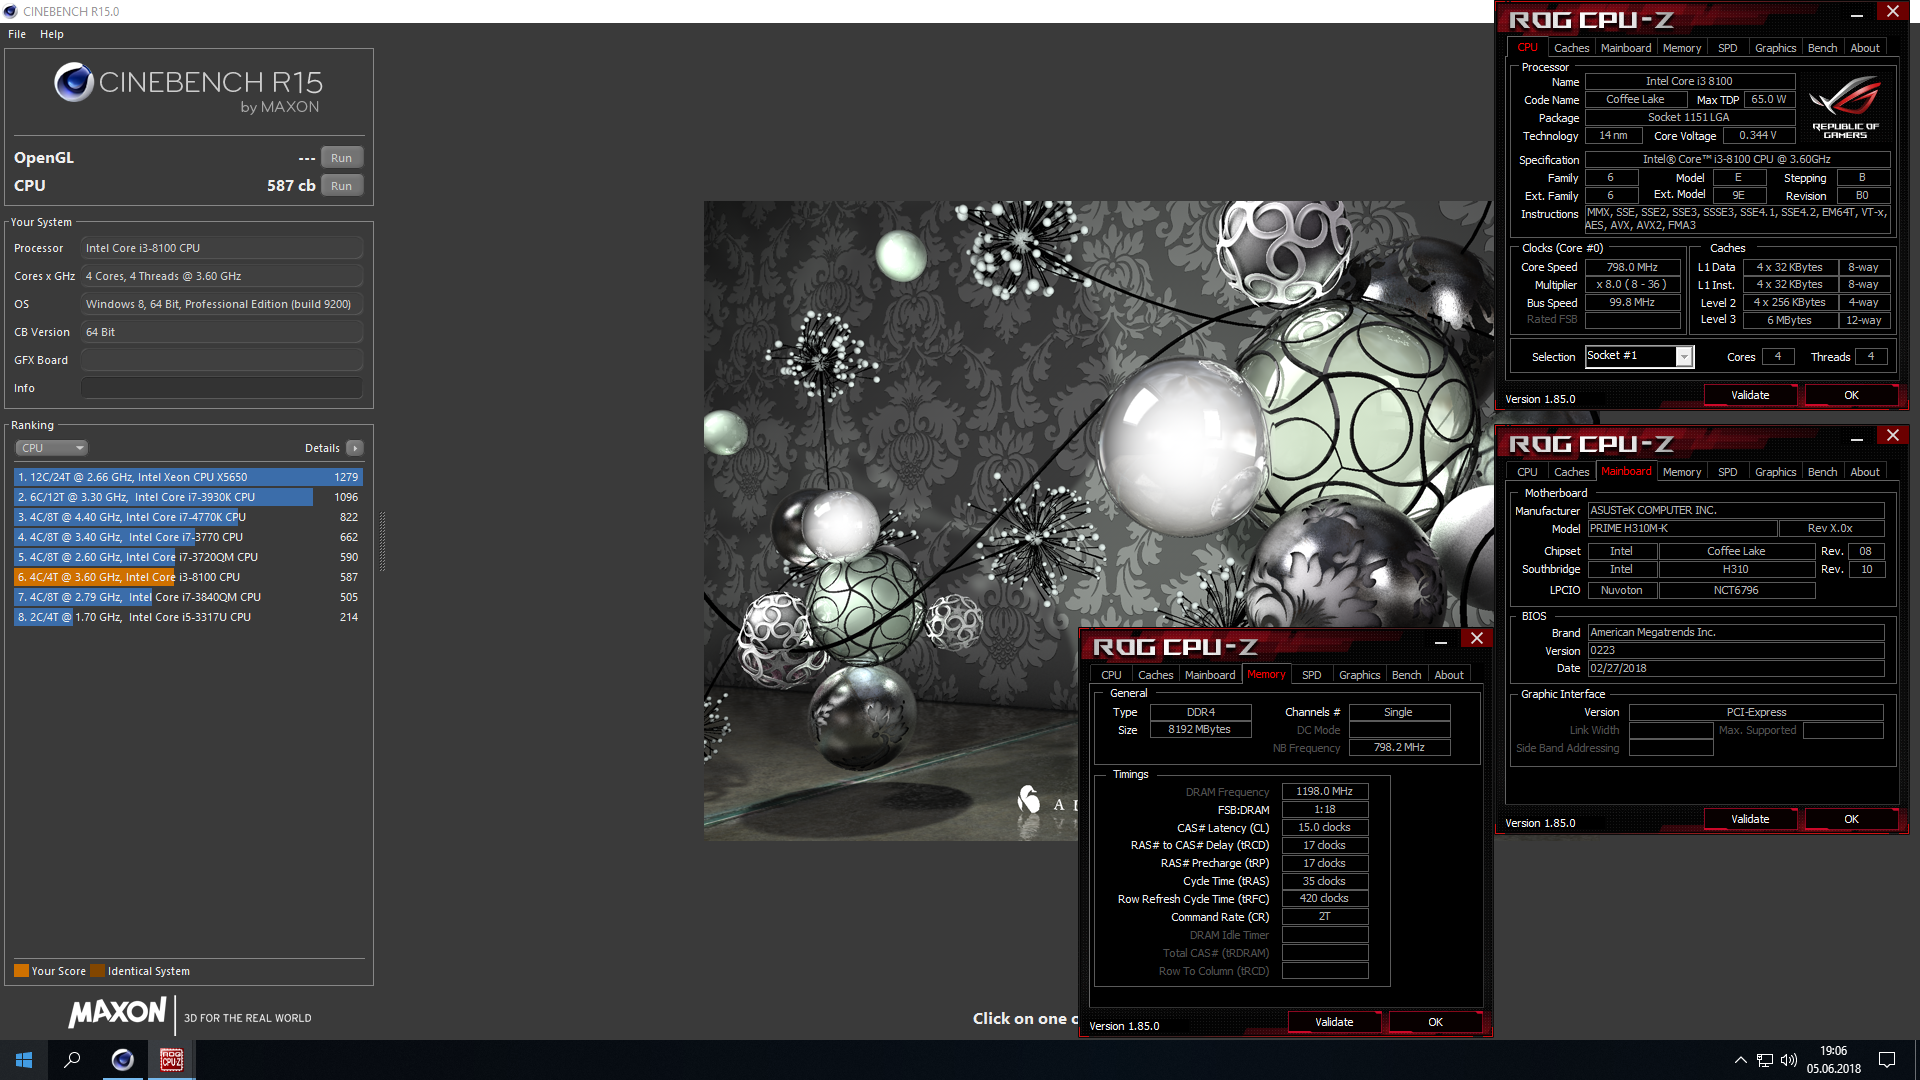Viewport: 1920px width, 1080px height.
Task: Select the Xeon X5650 ranking entry
Action: 188,477
